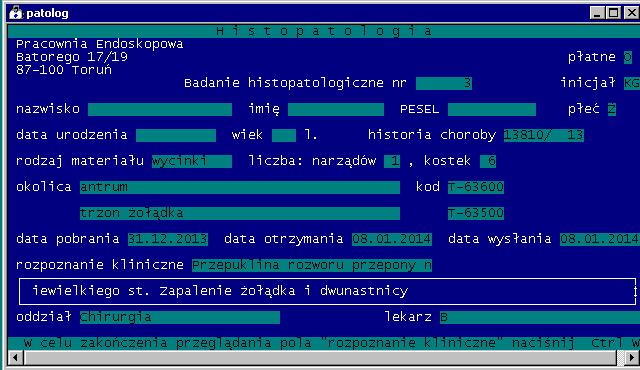Click the oddział field Chirurgia
The width and height of the screenshot is (640, 370).
tap(180, 317)
